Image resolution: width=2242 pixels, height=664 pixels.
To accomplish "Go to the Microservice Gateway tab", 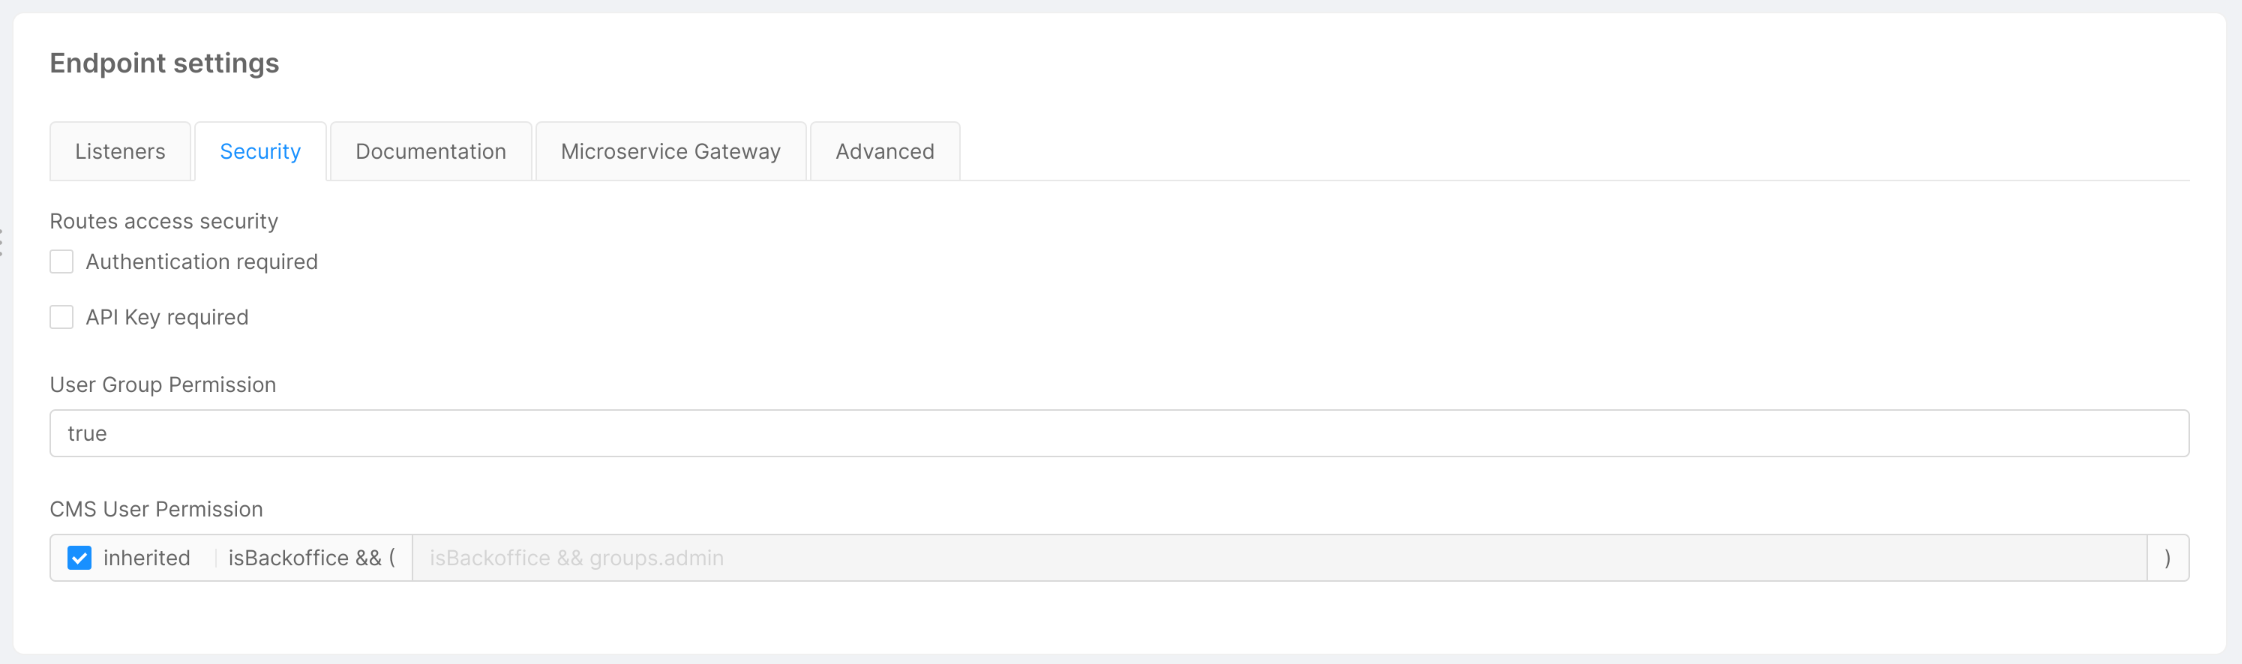I will pos(671,152).
